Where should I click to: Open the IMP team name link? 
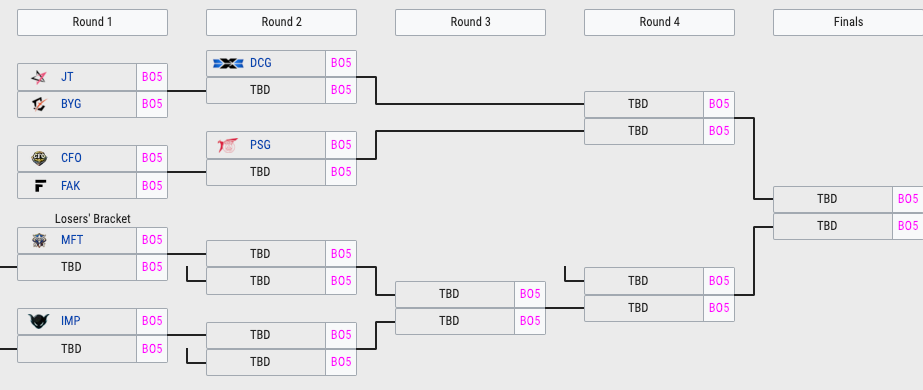pos(71,321)
